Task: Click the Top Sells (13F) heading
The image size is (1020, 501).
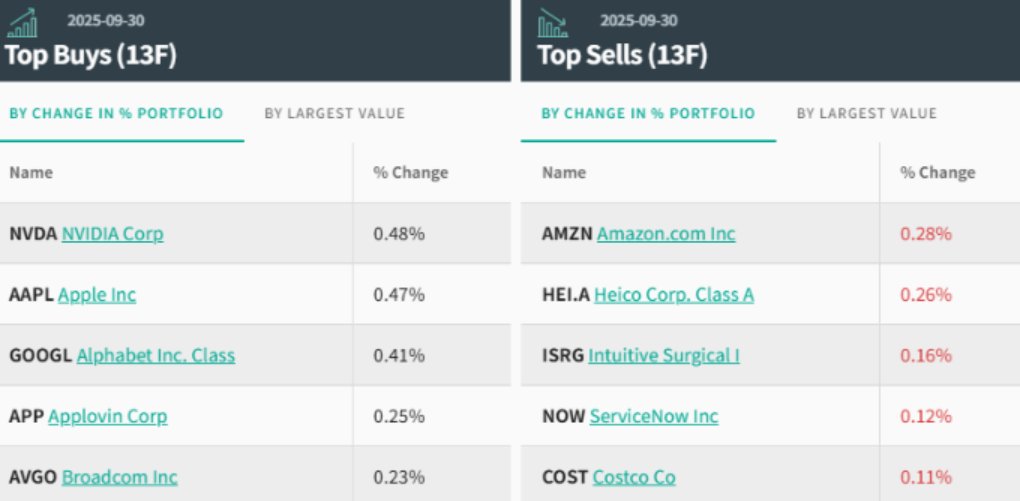Action: 622,54
